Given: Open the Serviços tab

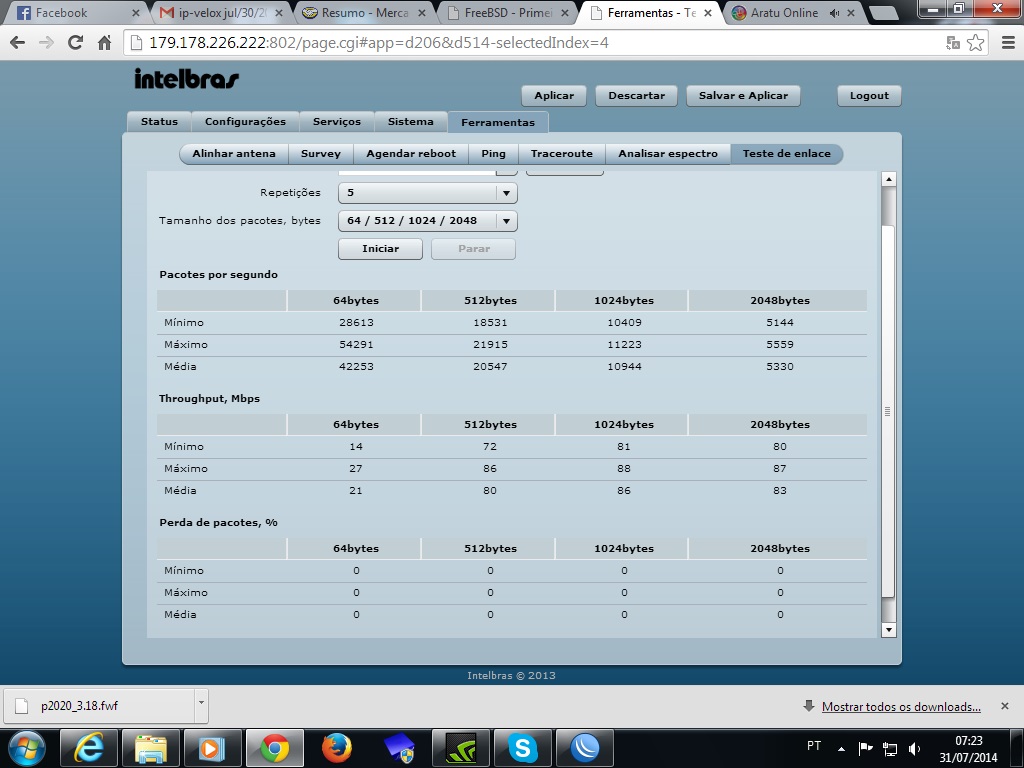Looking at the screenshot, I should 337,121.
